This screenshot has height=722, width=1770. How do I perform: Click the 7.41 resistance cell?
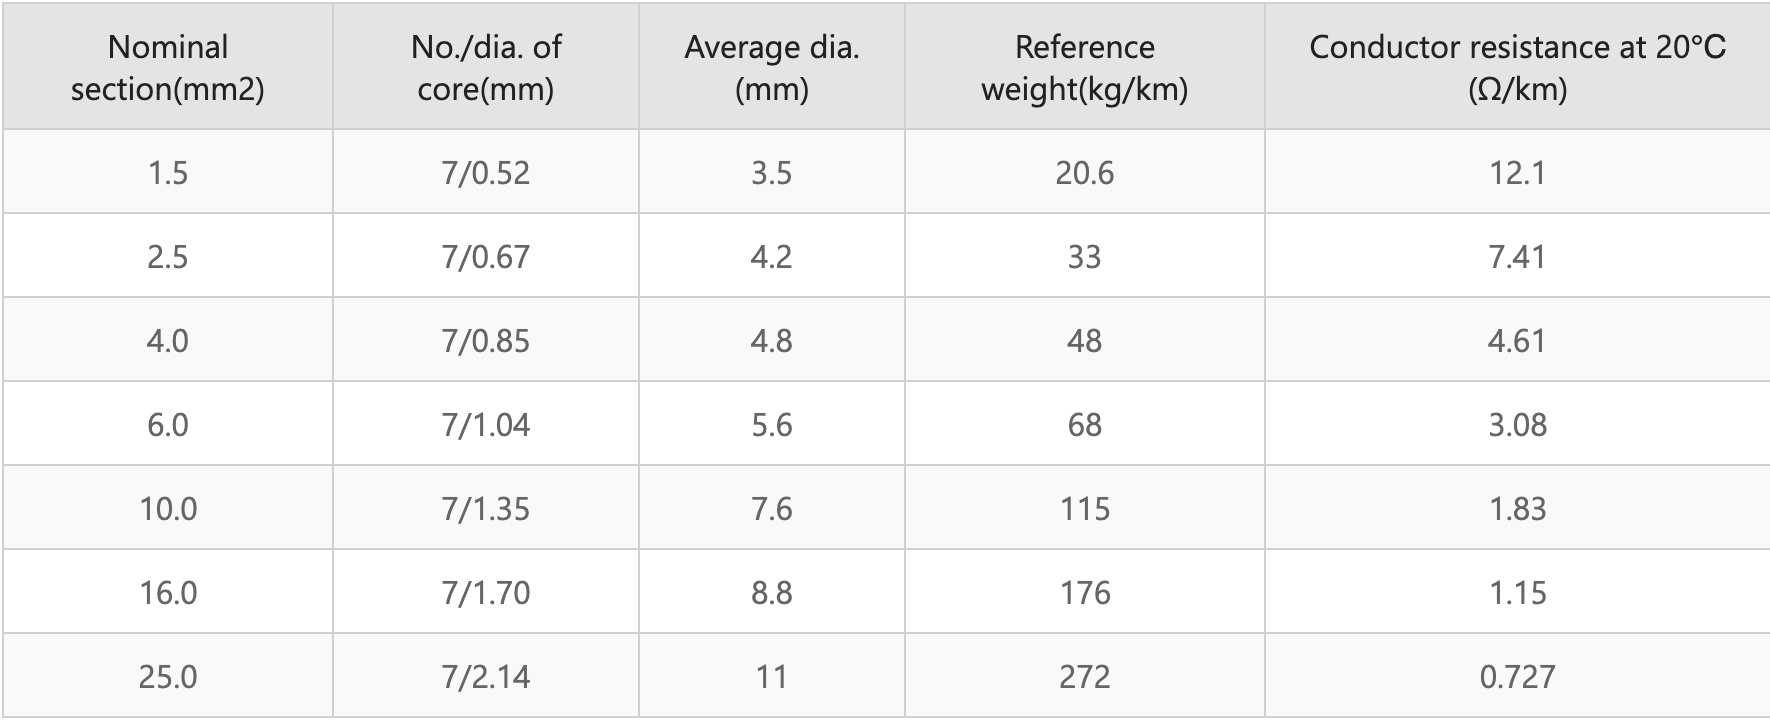[1517, 257]
